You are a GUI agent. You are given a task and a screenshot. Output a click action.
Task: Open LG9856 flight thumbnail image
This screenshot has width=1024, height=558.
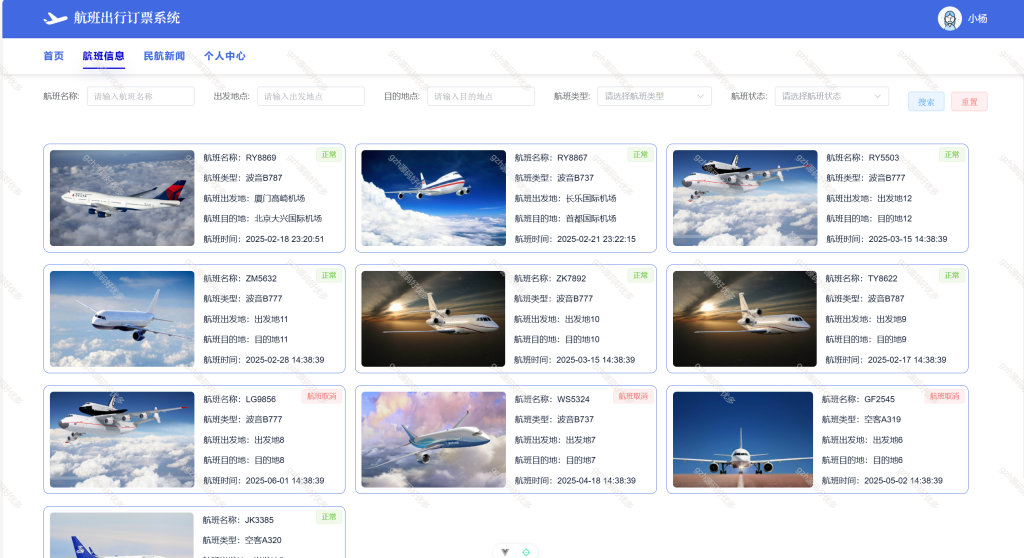[122, 440]
